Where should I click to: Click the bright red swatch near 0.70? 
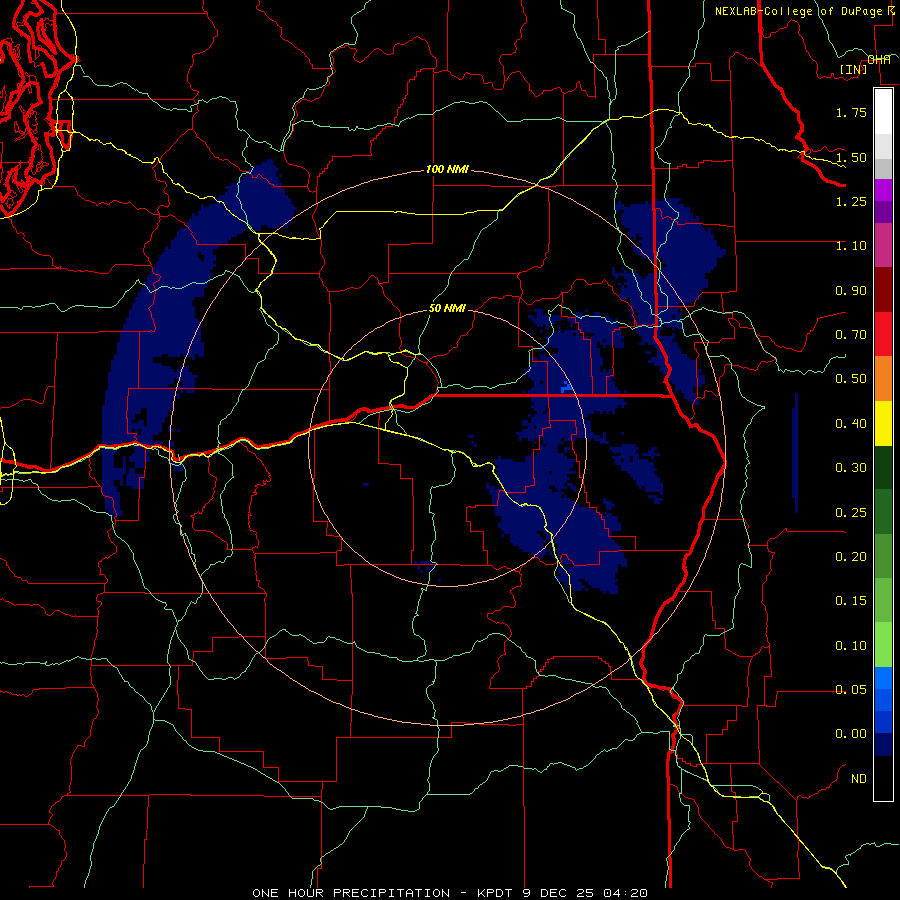click(x=883, y=335)
